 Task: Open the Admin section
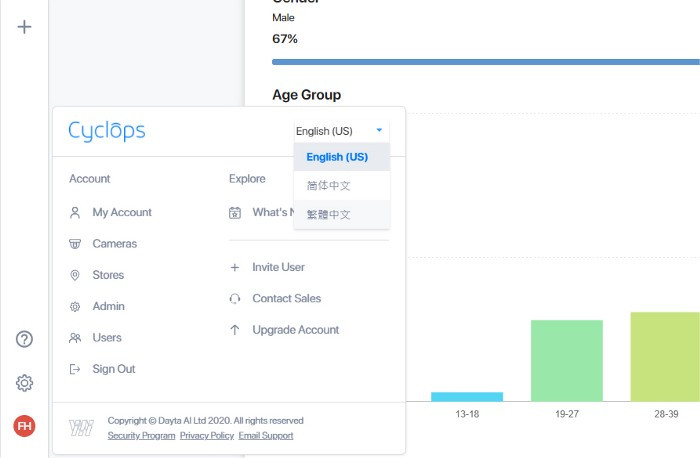point(108,306)
